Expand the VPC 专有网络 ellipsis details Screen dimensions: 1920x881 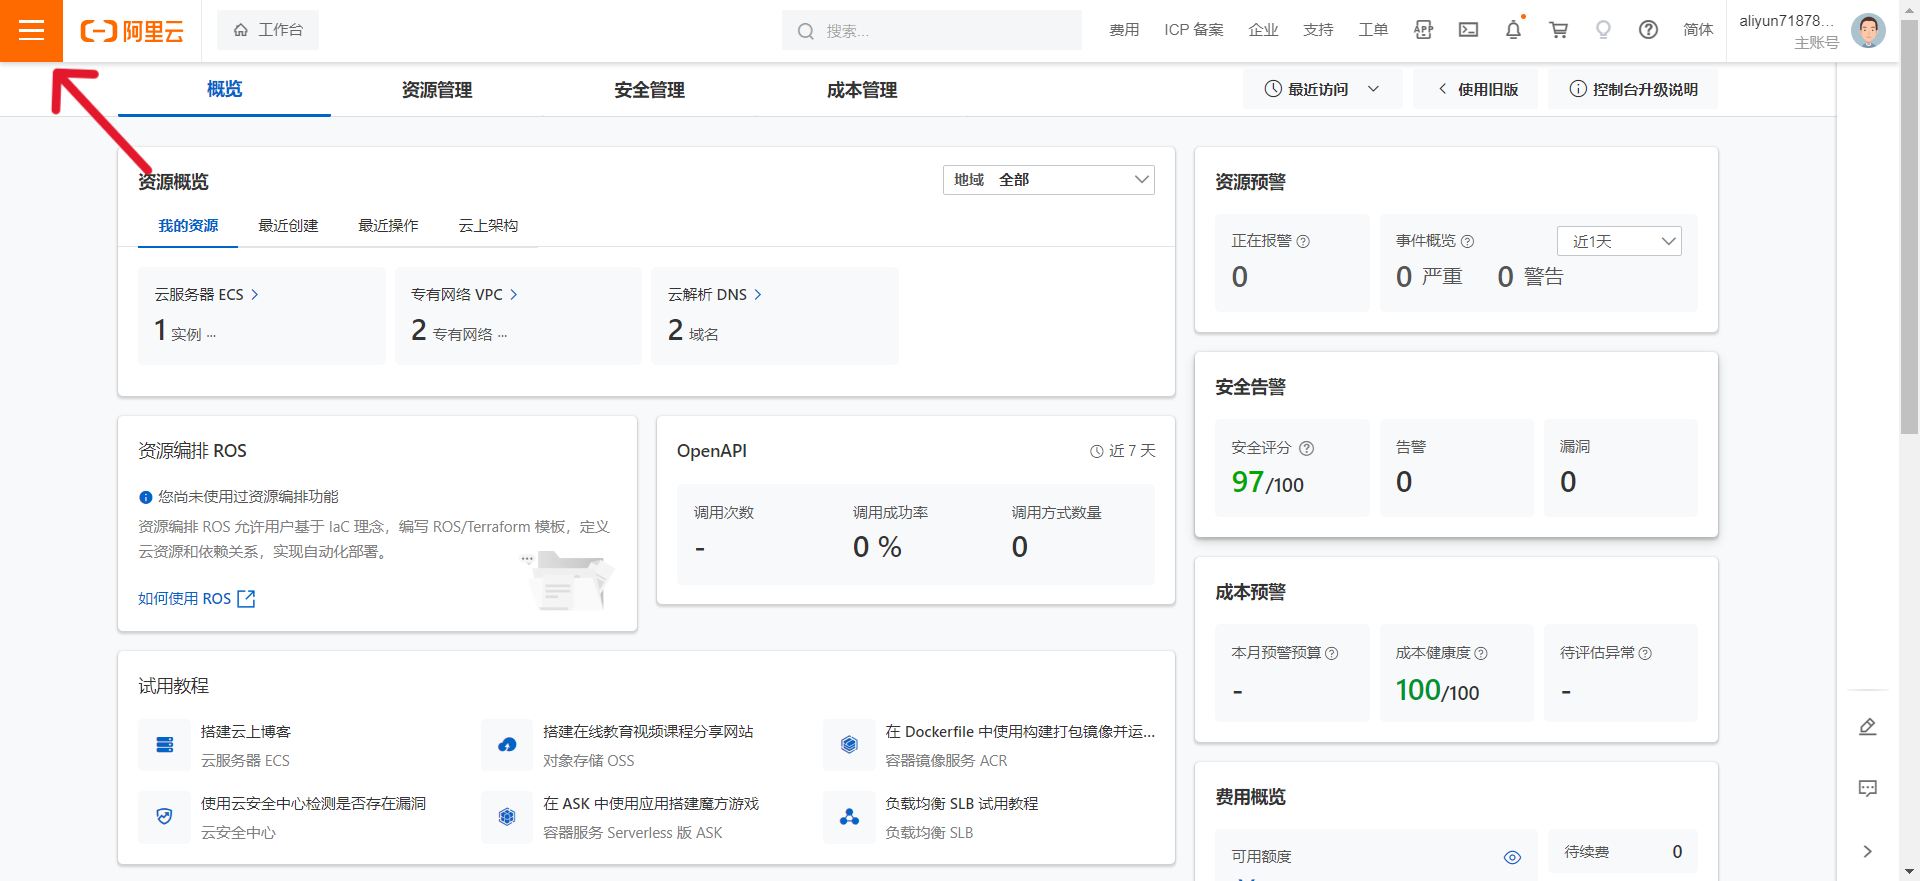(x=502, y=335)
